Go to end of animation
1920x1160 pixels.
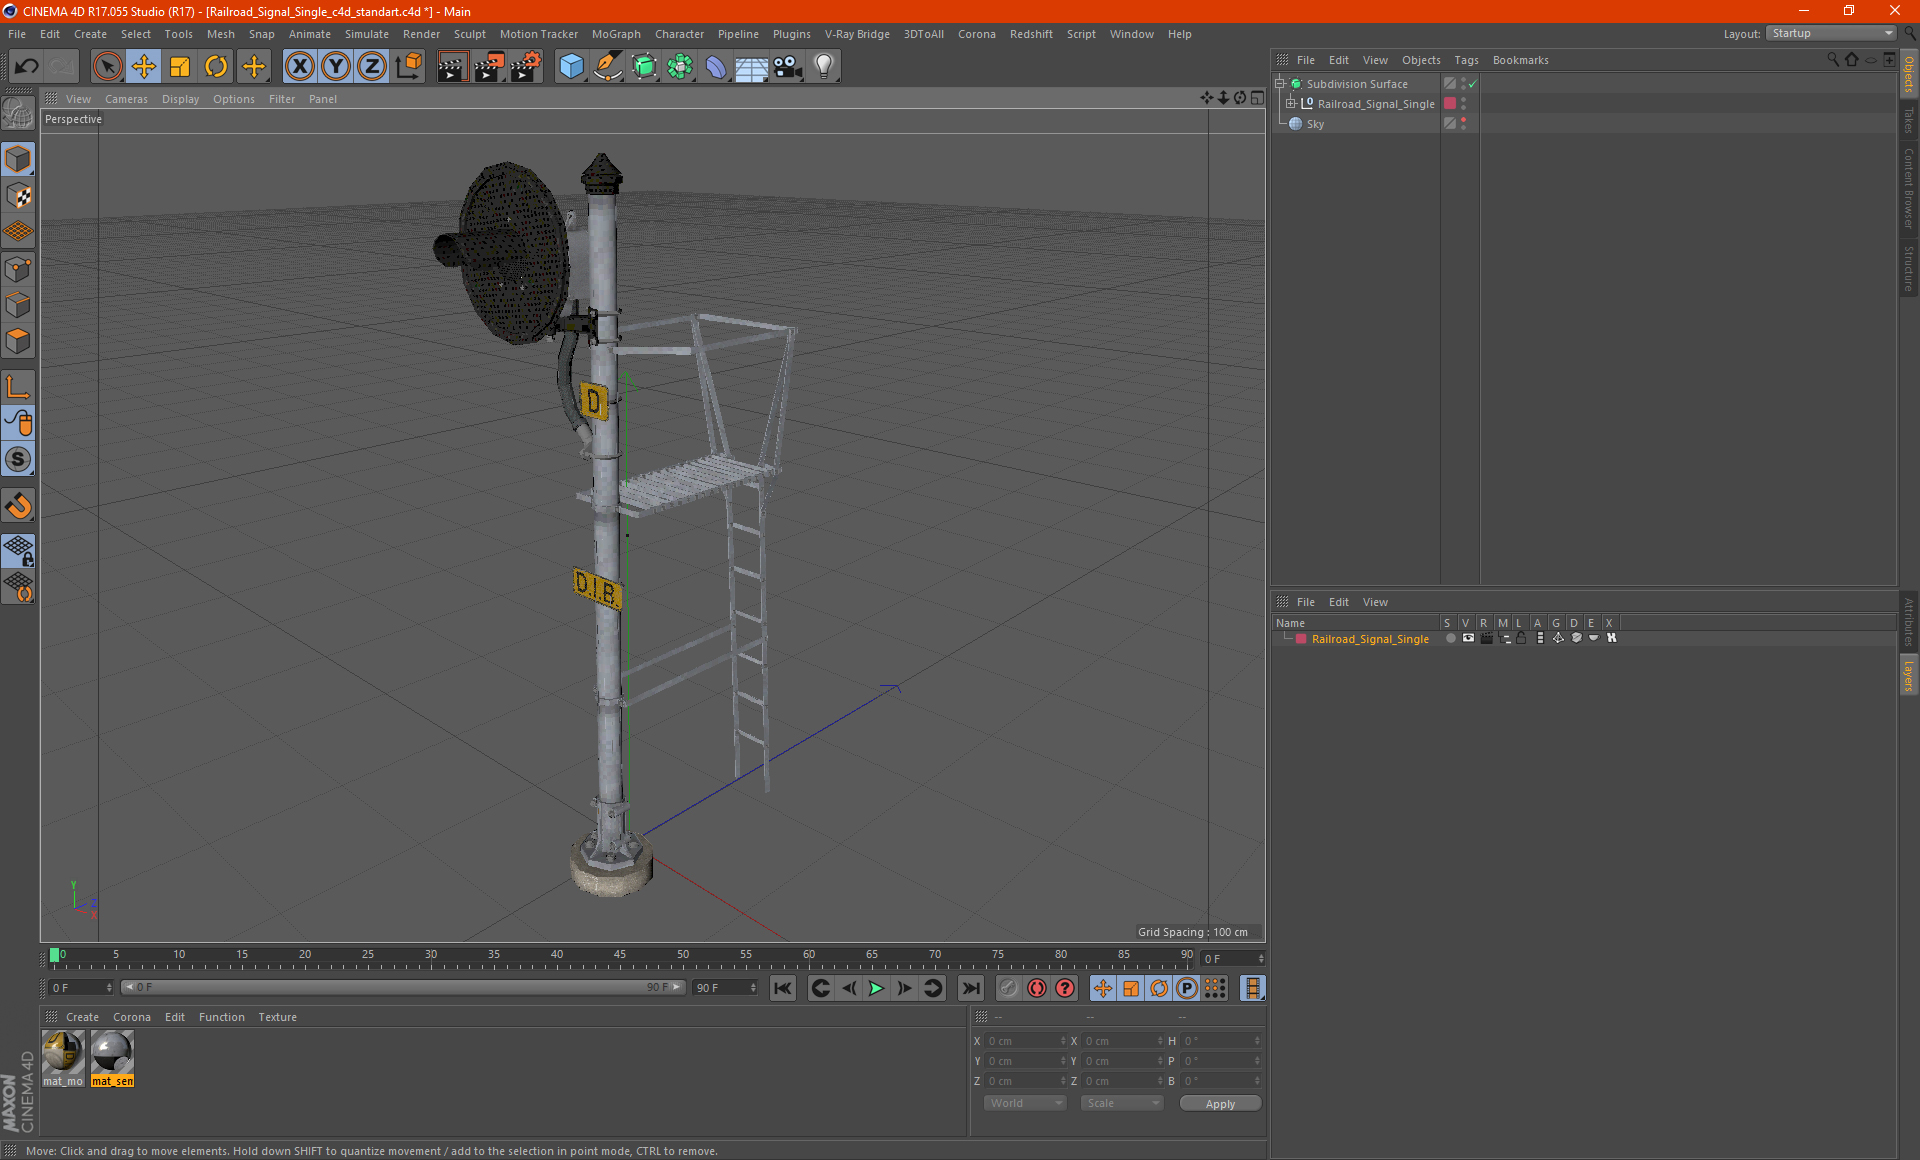coord(970,988)
